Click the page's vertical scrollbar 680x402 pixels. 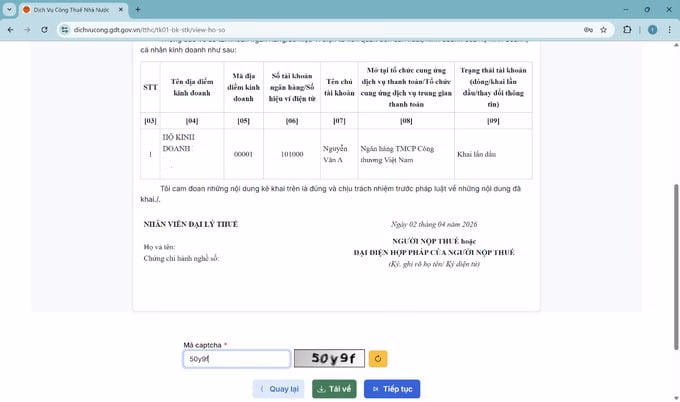click(675, 200)
